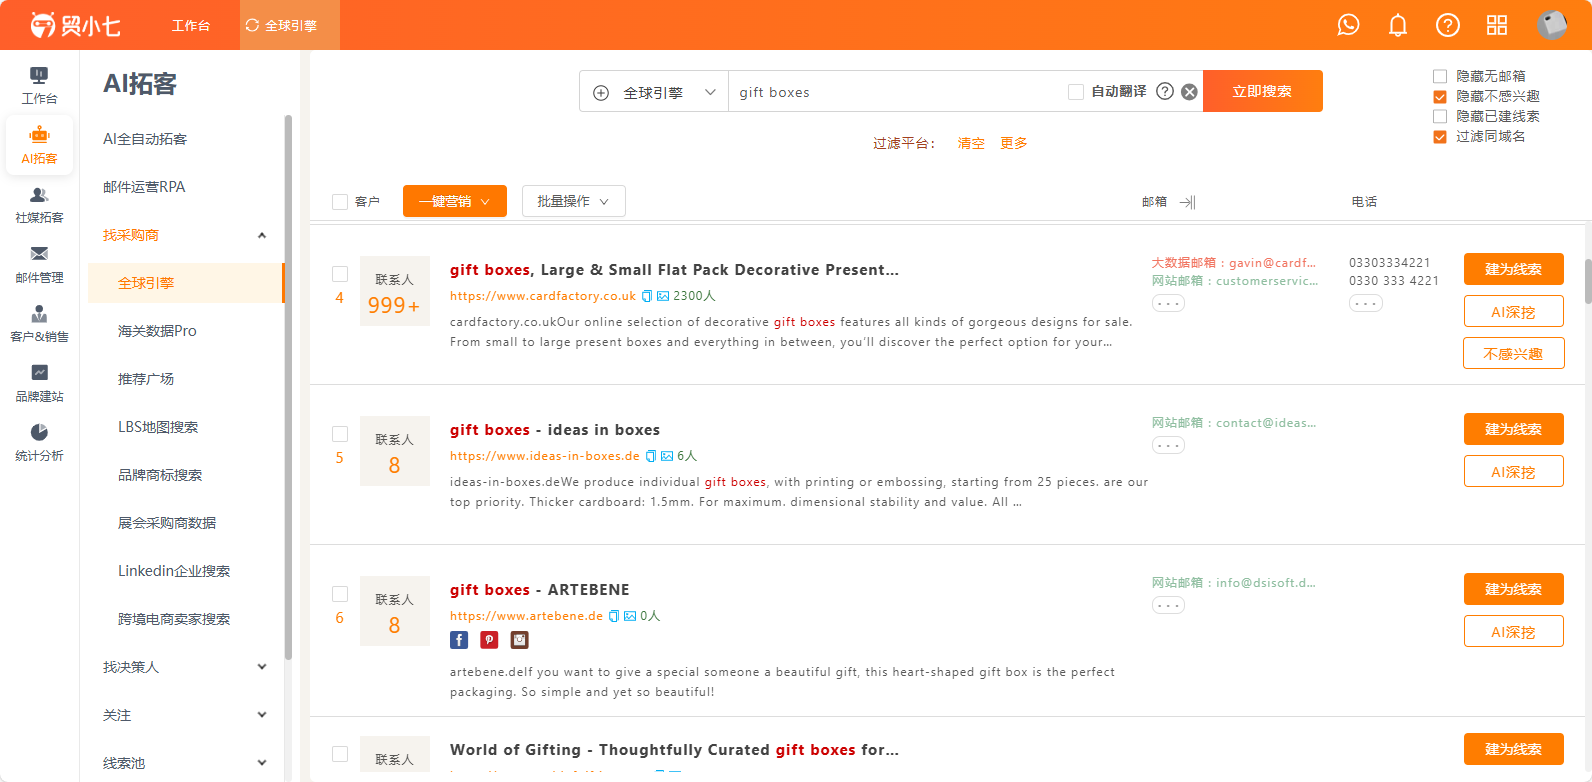Open 品牌建站 in the left icon rail
The image size is (1592, 782).
click(39, 384)
